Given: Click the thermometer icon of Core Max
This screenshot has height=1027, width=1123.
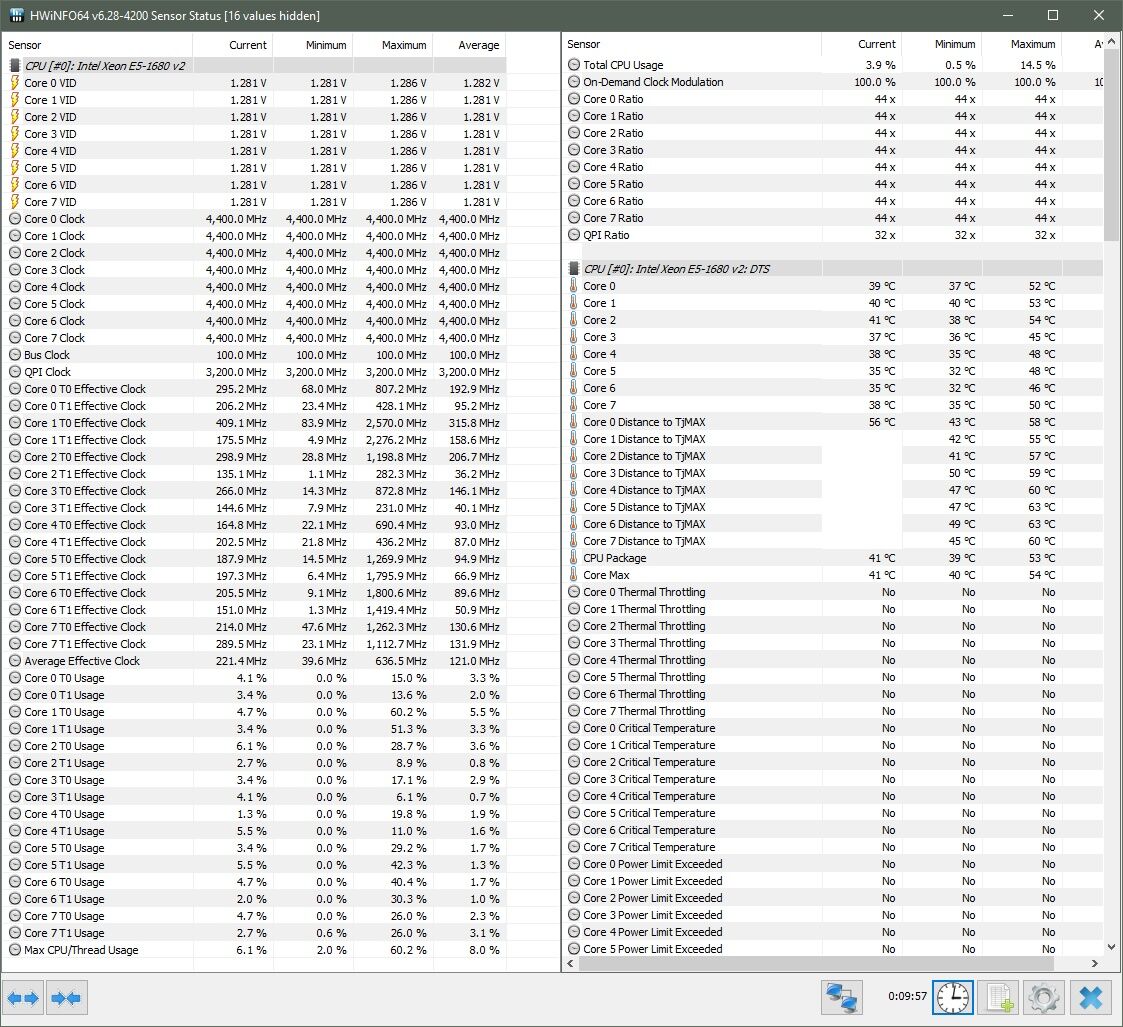Looking at the screenshot, I should click(x=574, y=575).
